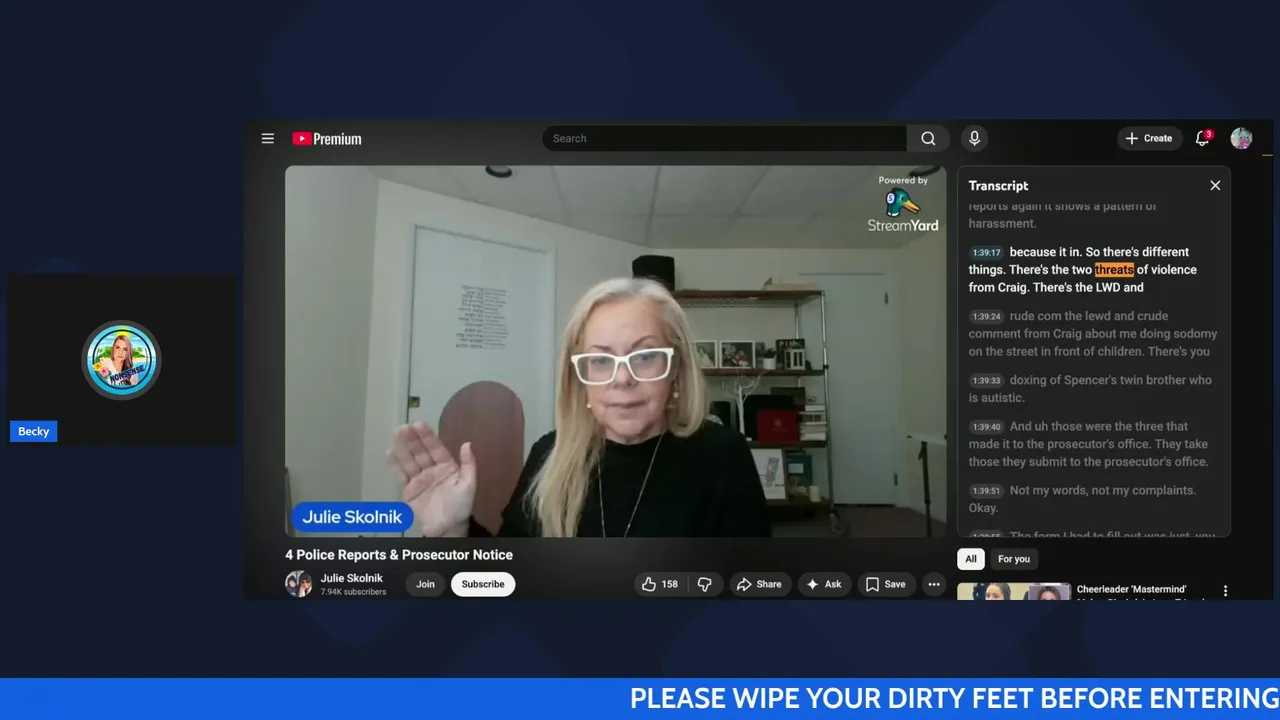The height and width of the screenshot is (720, 1280).
Task: Click the StreamYard logo overlay
Action: [903, 204]
